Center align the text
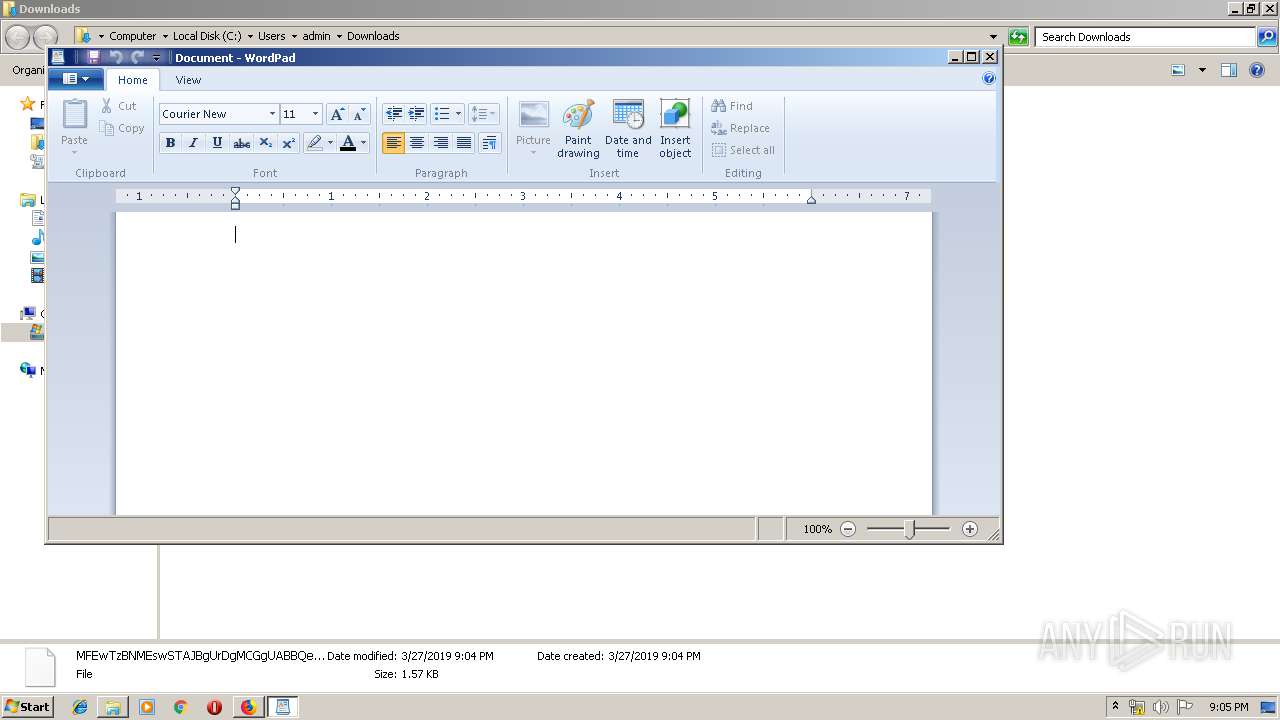The width and height of the screenshot is (1280, 720). click(417, 143)
